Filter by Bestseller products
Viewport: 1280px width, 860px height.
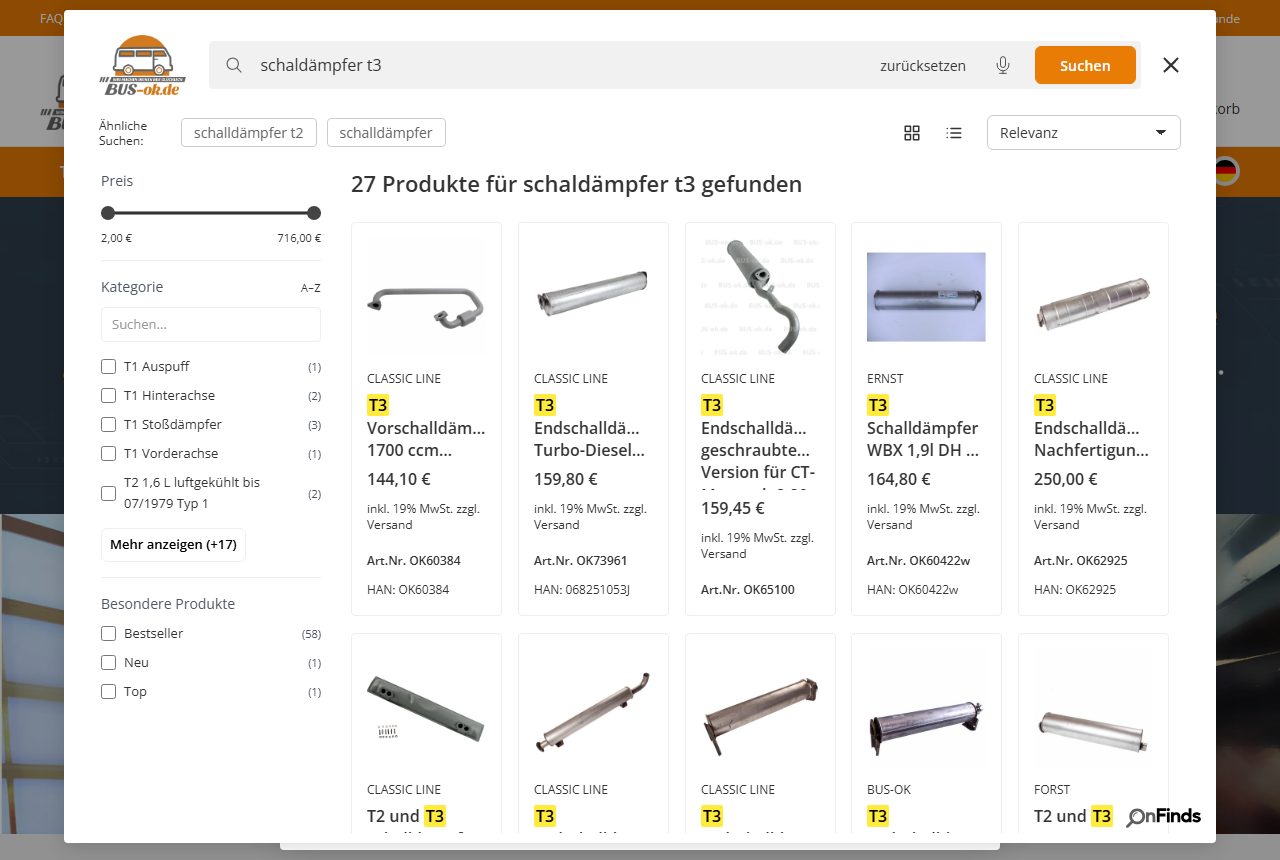click(x=109, y=633)
